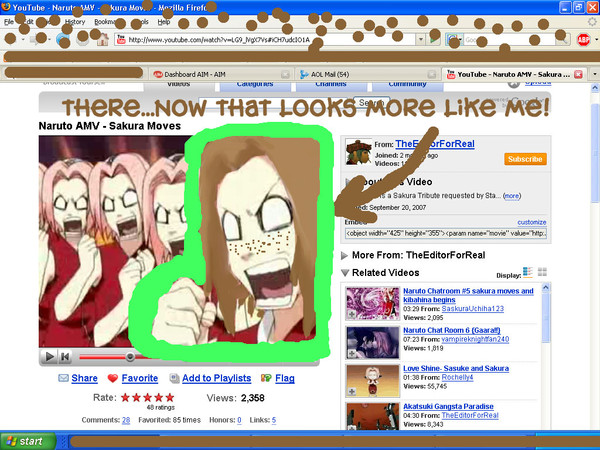This screenshot has width=600, height=450.
Task: Open the list all tabs dropdown
Action: click(595, 74)
